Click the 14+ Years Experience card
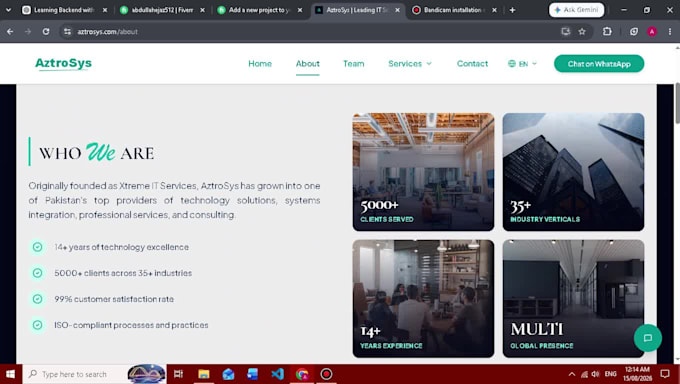 click(x=423, y=299)
